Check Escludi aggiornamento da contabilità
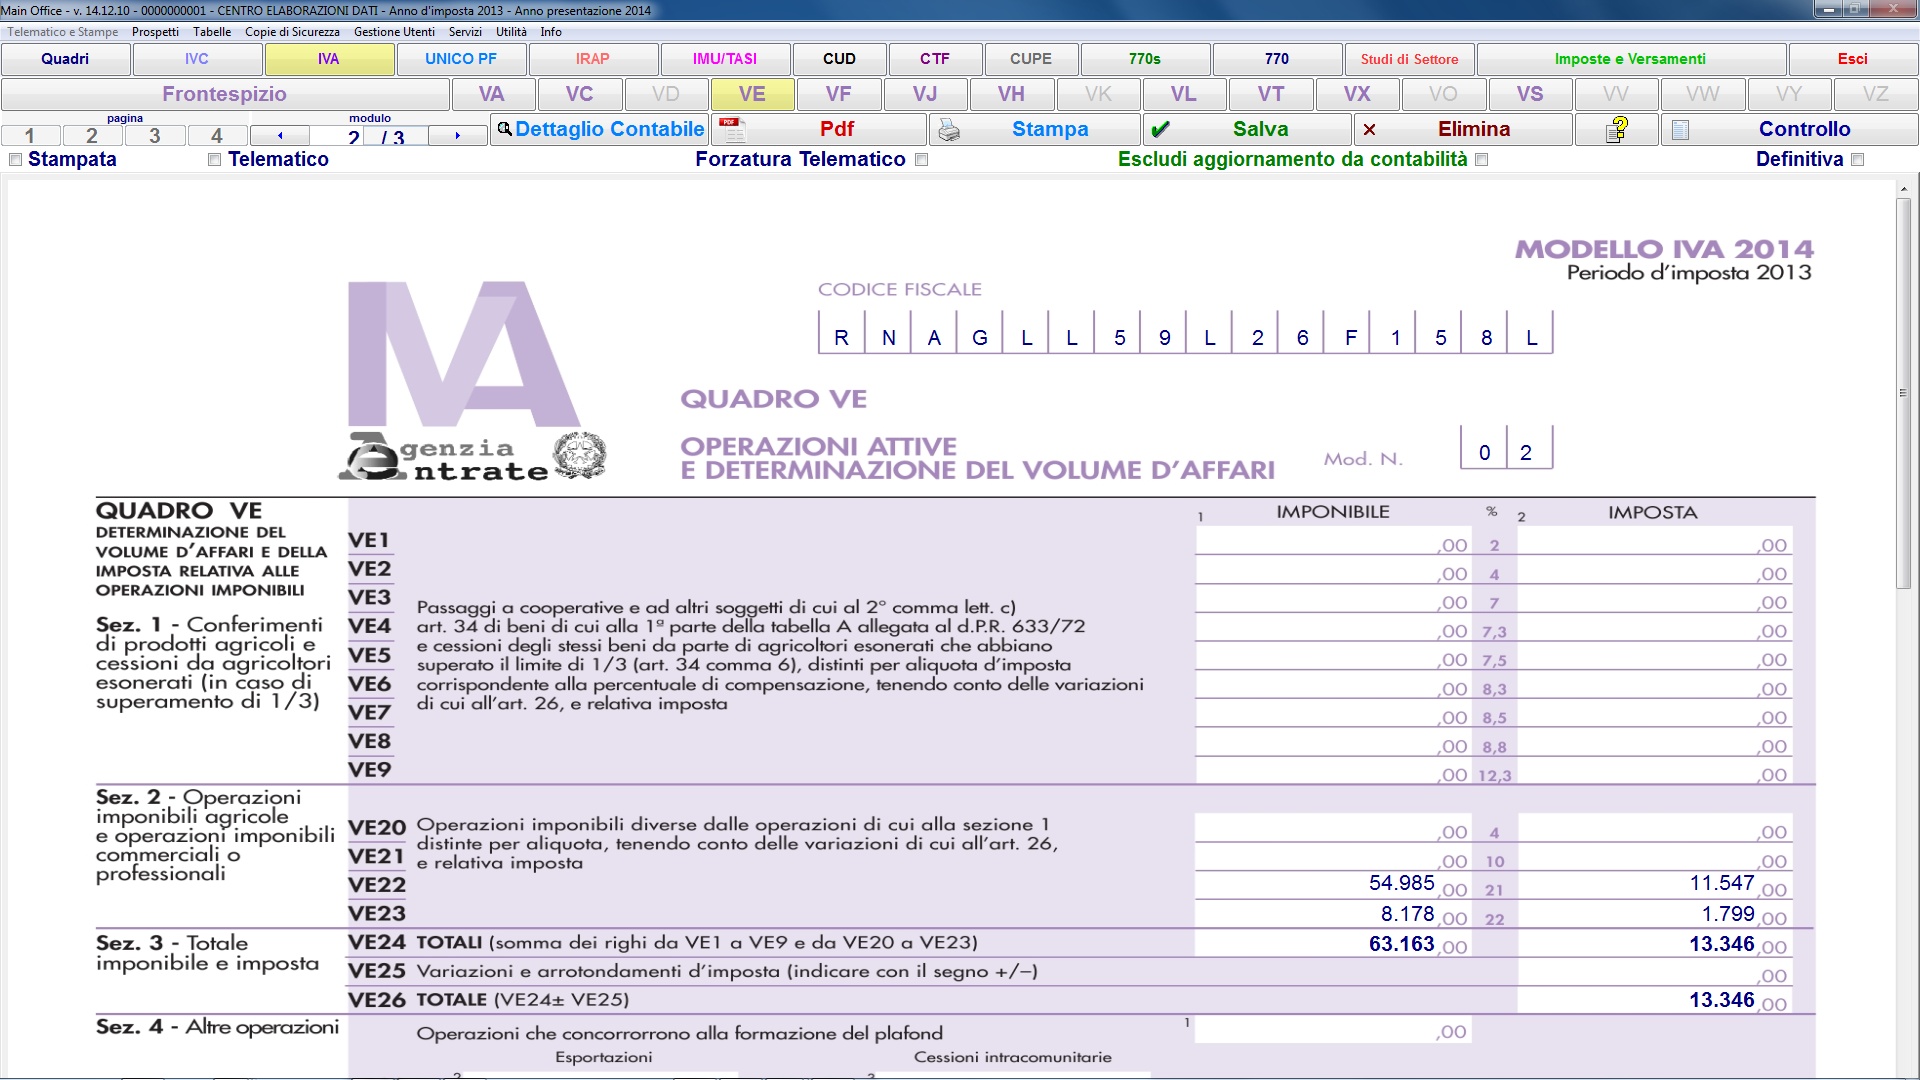 point(1482,159)
